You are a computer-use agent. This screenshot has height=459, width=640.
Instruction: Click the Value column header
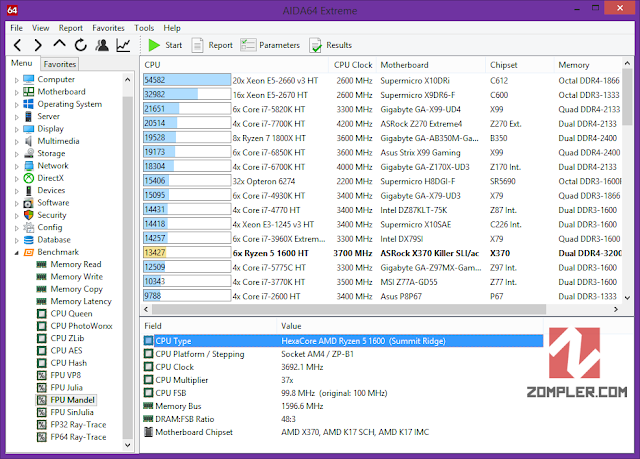point(410,326)
